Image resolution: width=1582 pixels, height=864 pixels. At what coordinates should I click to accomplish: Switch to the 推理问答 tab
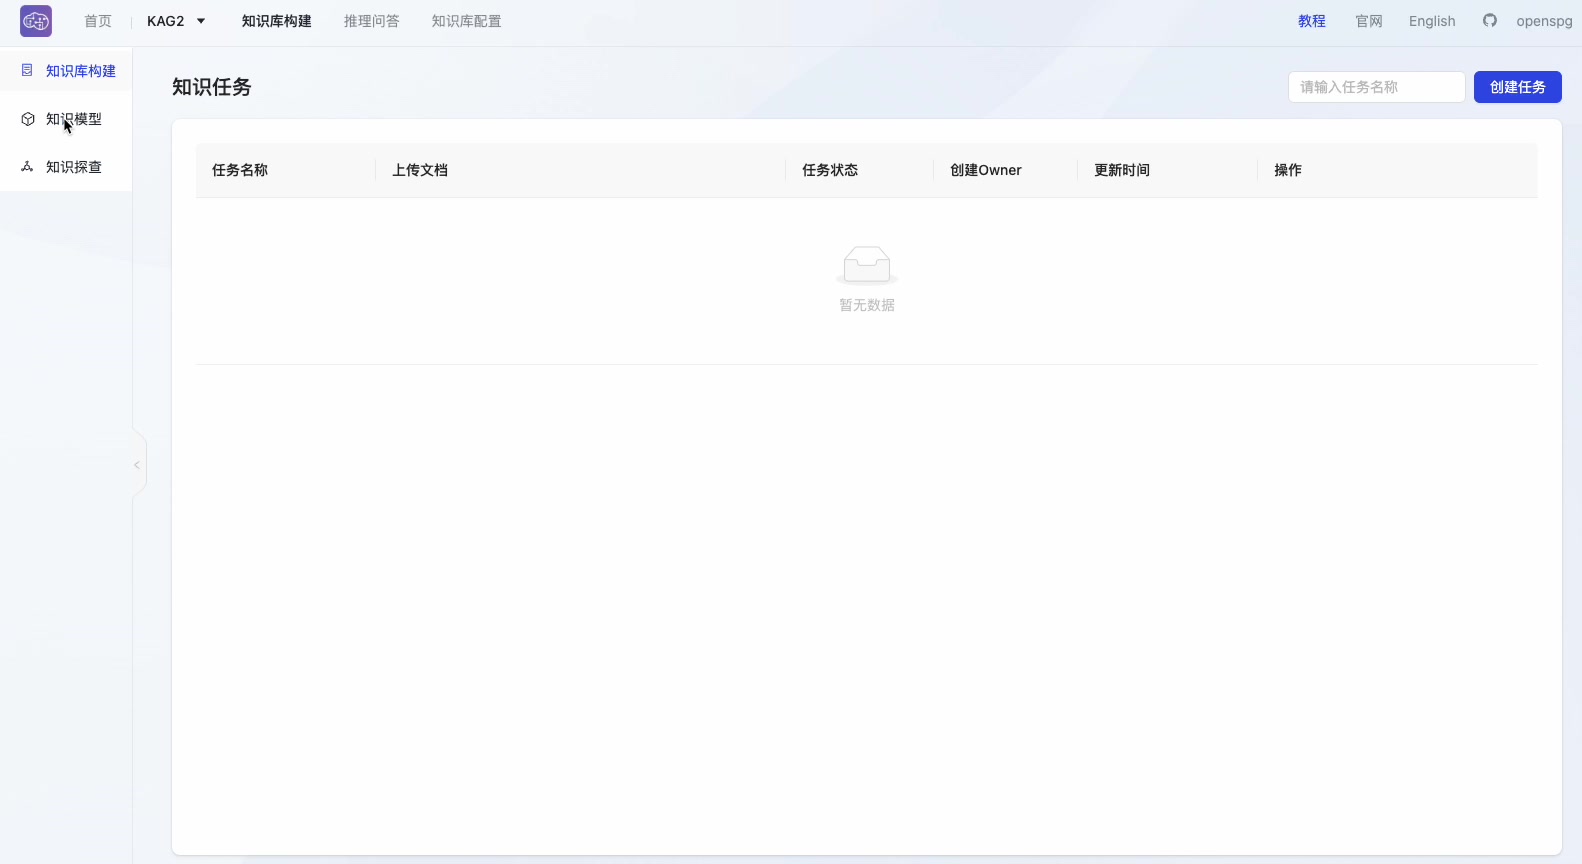(x=371, y=21)
